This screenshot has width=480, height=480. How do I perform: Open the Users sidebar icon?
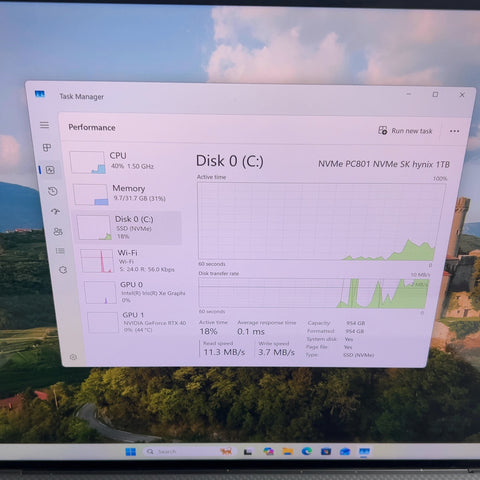(x=58, y=231)
